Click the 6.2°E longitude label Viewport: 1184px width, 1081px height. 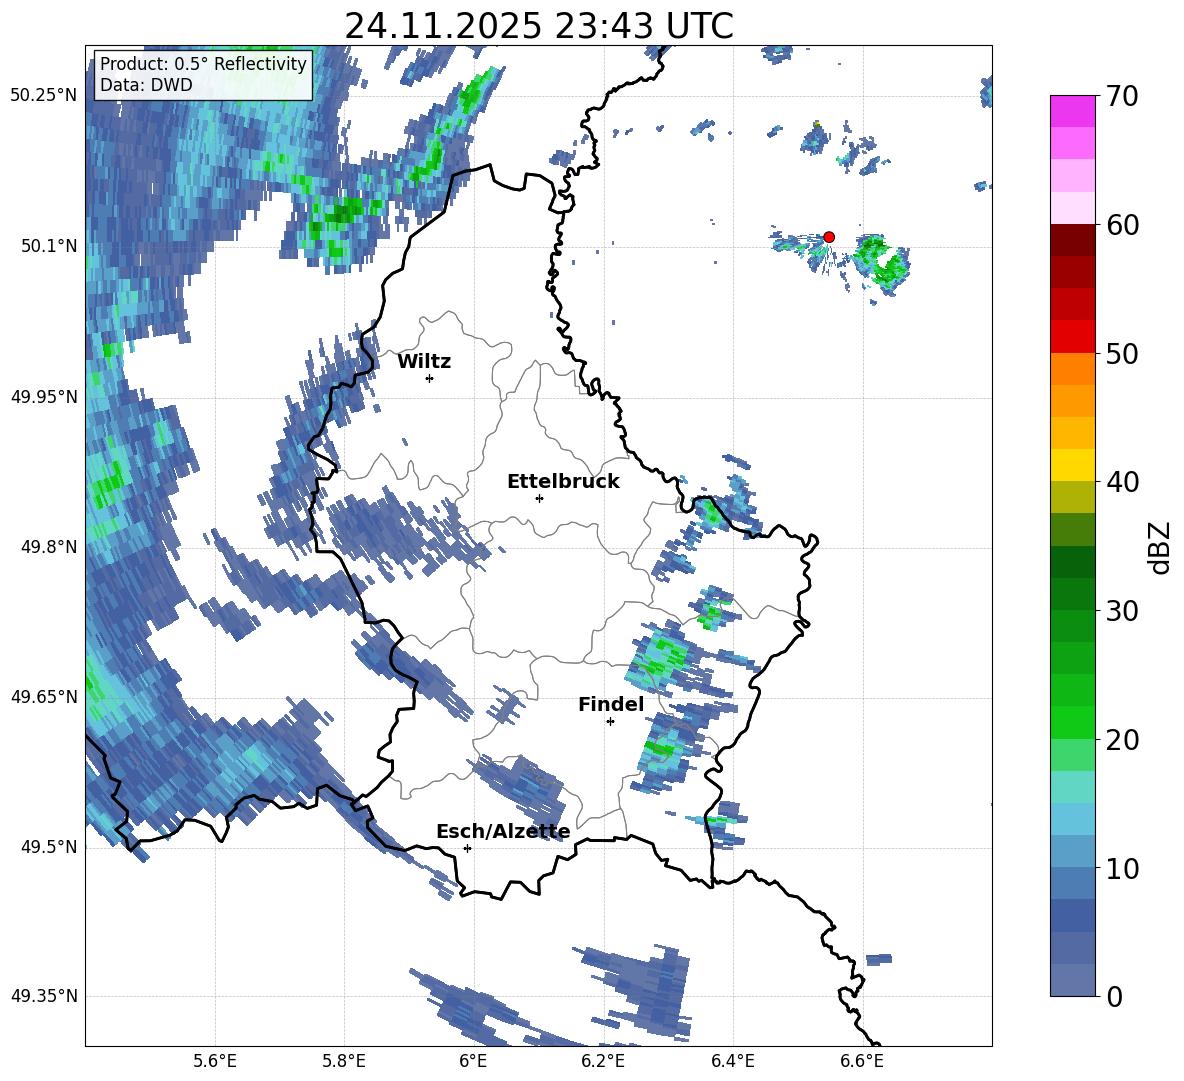pos(603,1061)
